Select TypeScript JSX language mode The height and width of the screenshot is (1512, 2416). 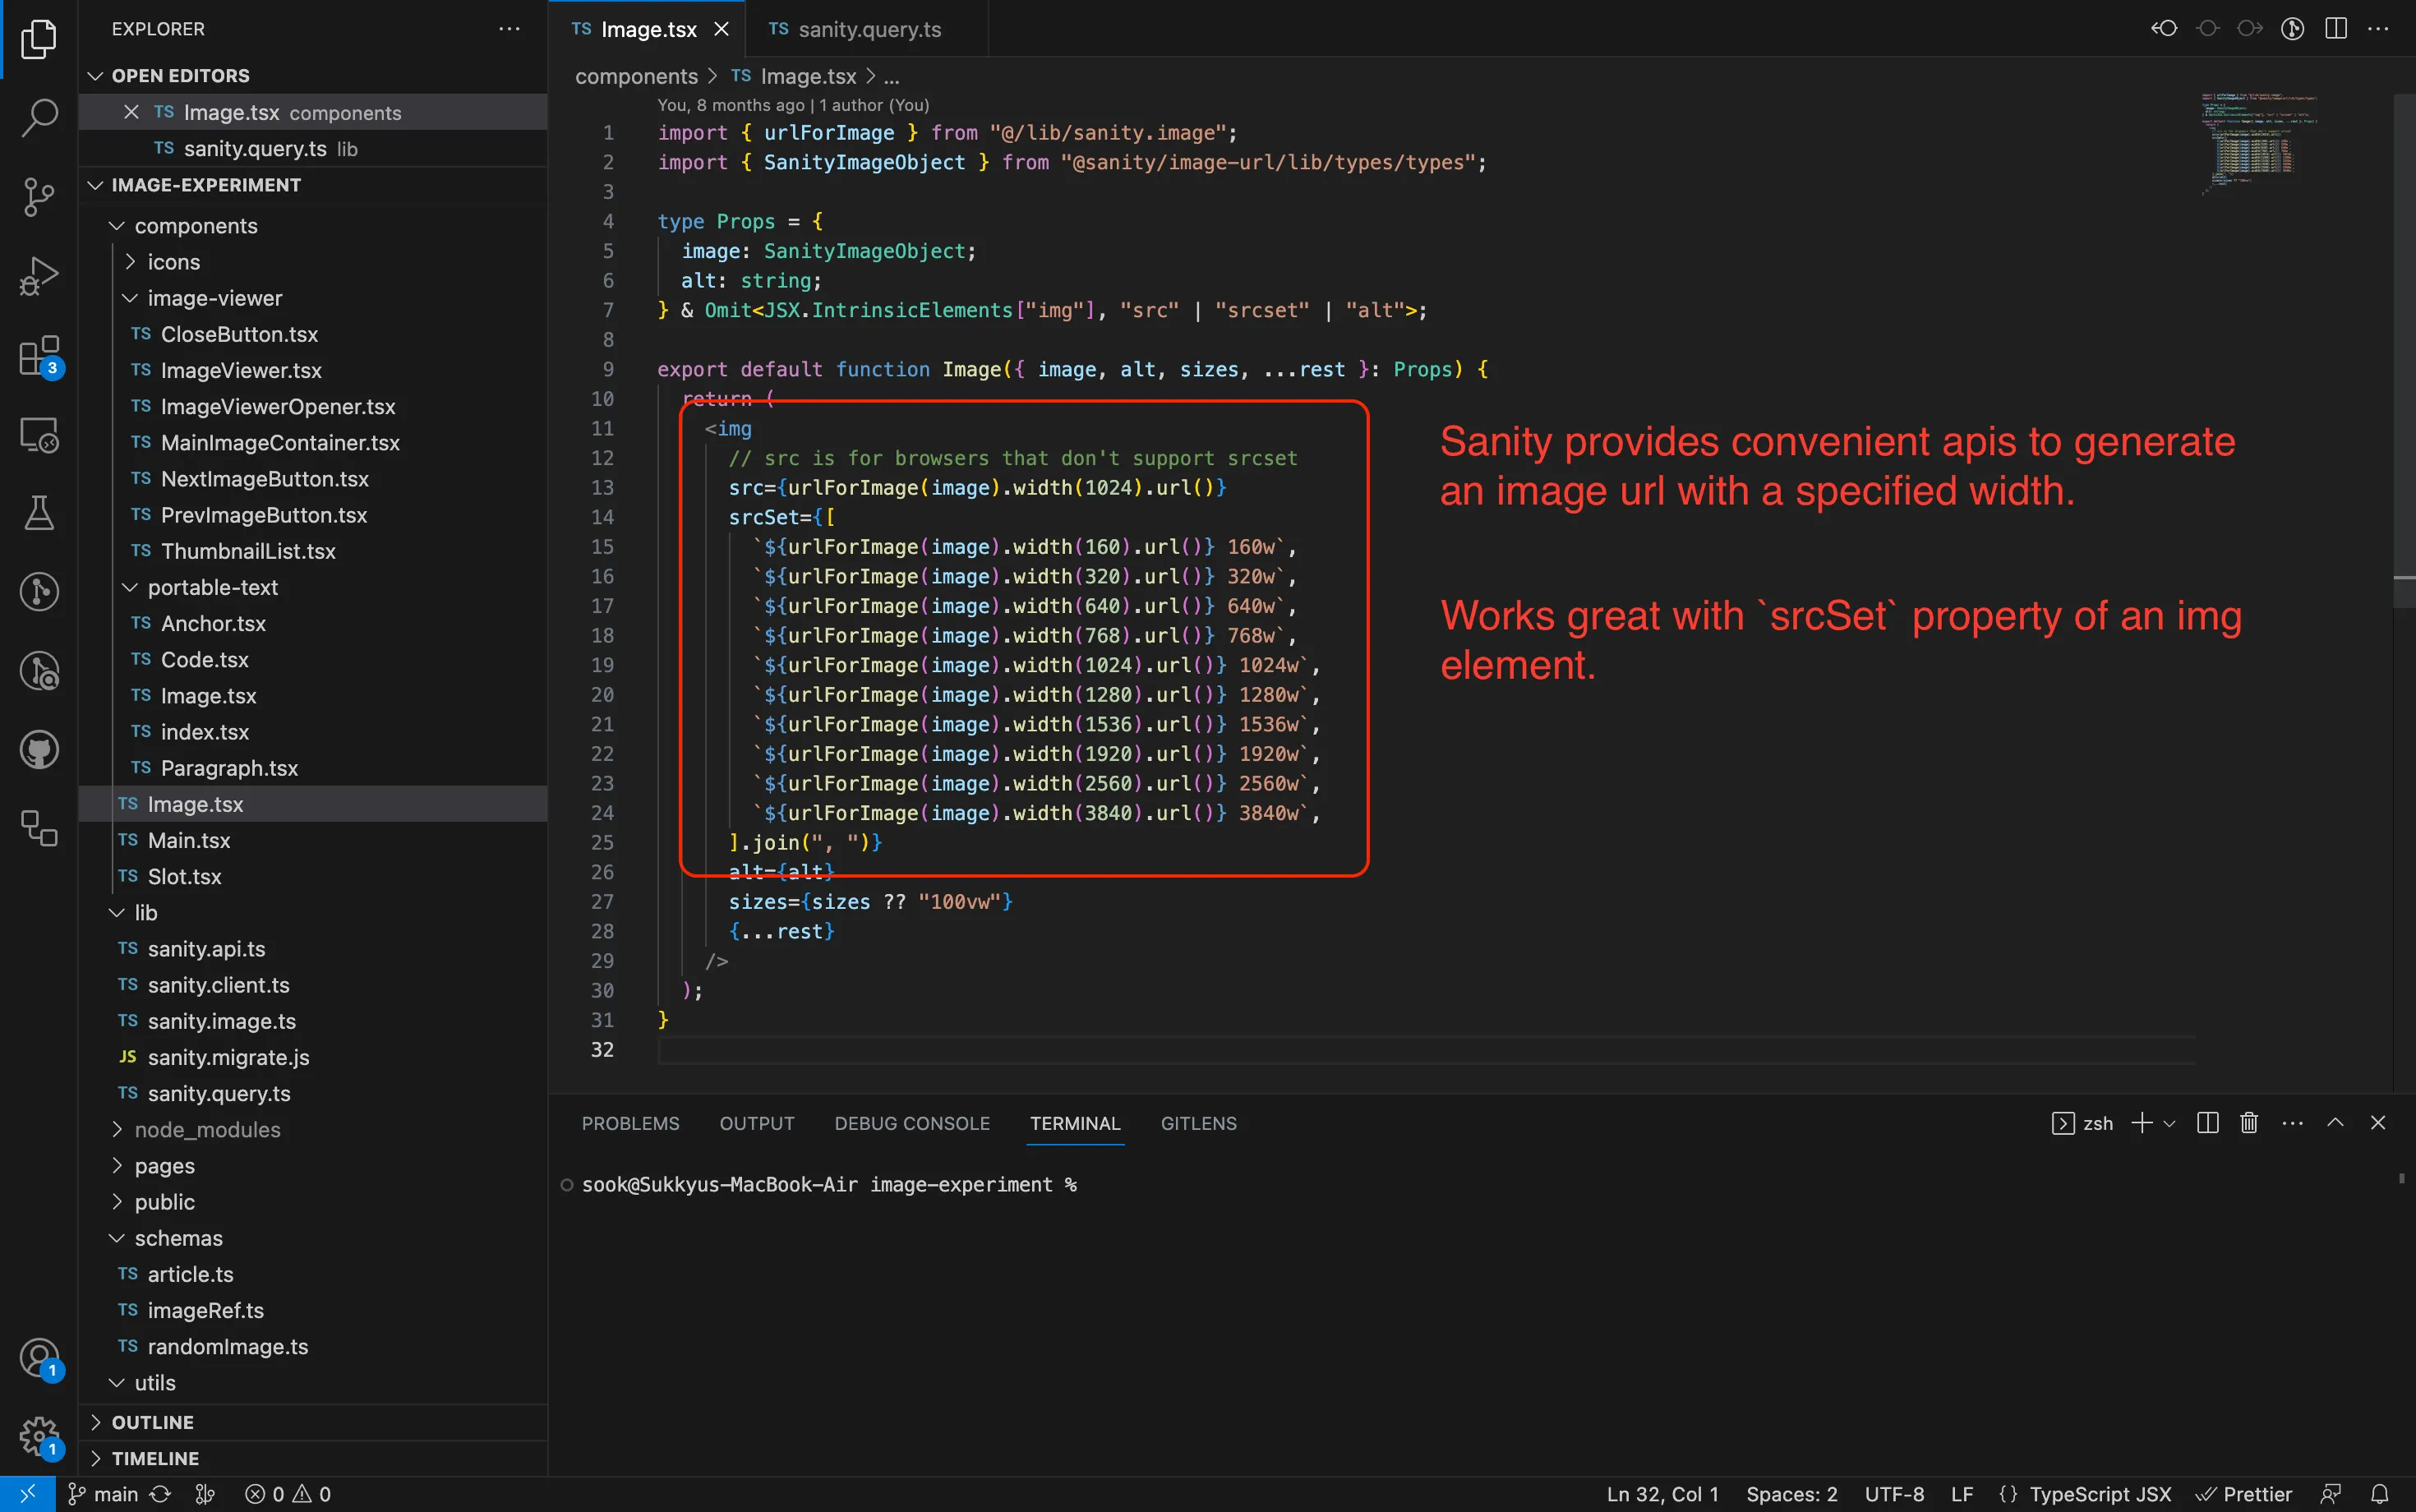point(2099,1494)
